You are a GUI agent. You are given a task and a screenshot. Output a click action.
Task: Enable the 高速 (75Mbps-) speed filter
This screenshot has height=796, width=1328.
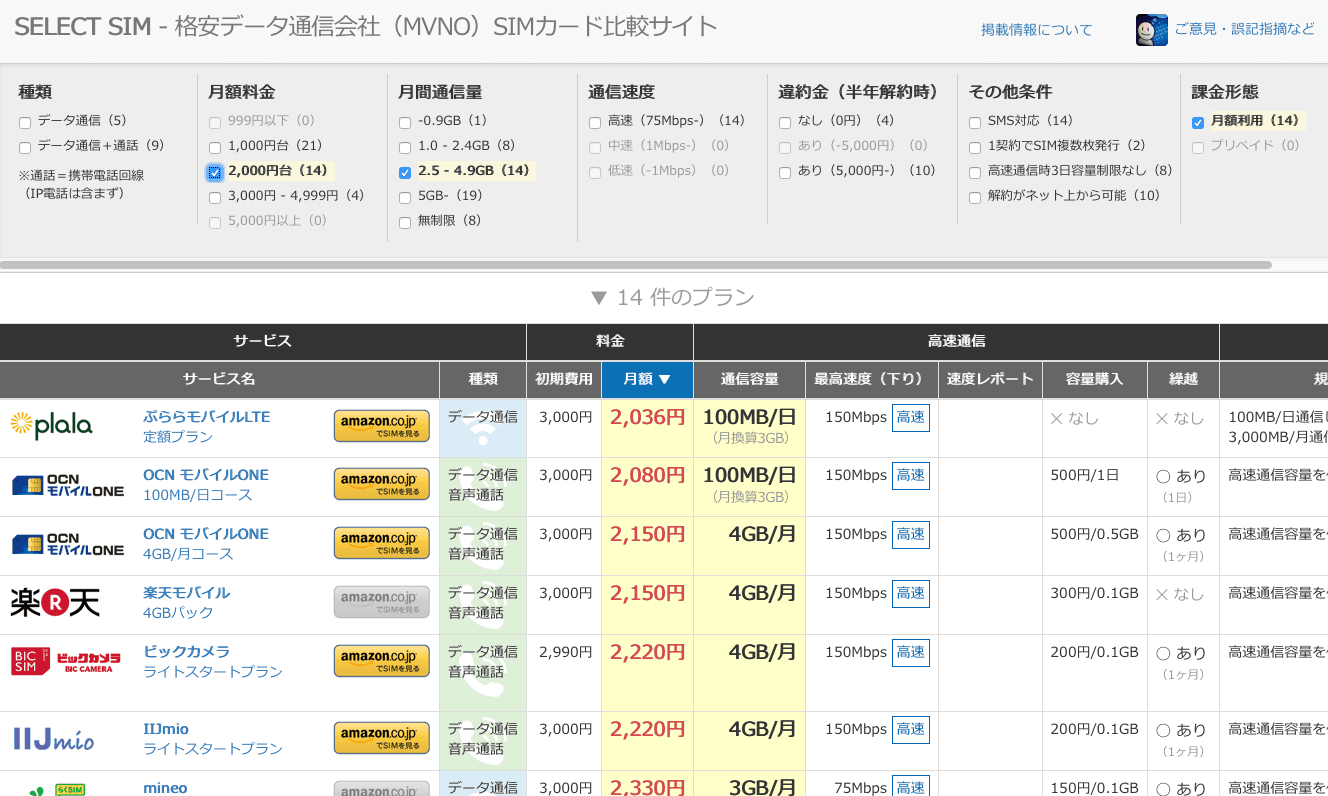tap(595, 122)
